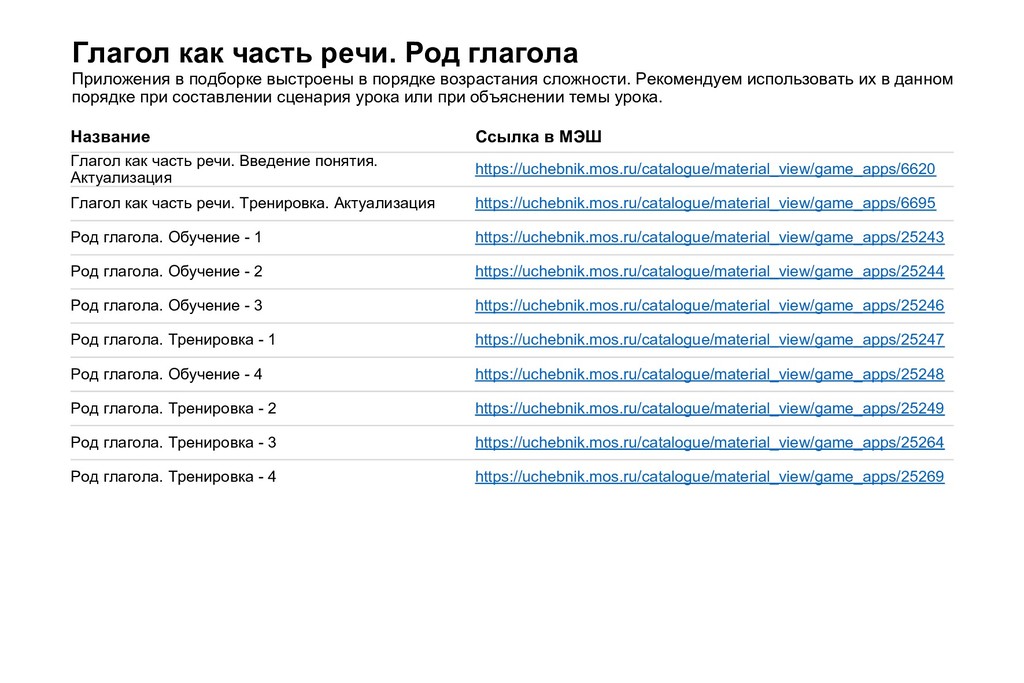The height and width of the screenshot is (683, 1024).
Task: Follow the link ending in 25248
Action: coord(709,374)
